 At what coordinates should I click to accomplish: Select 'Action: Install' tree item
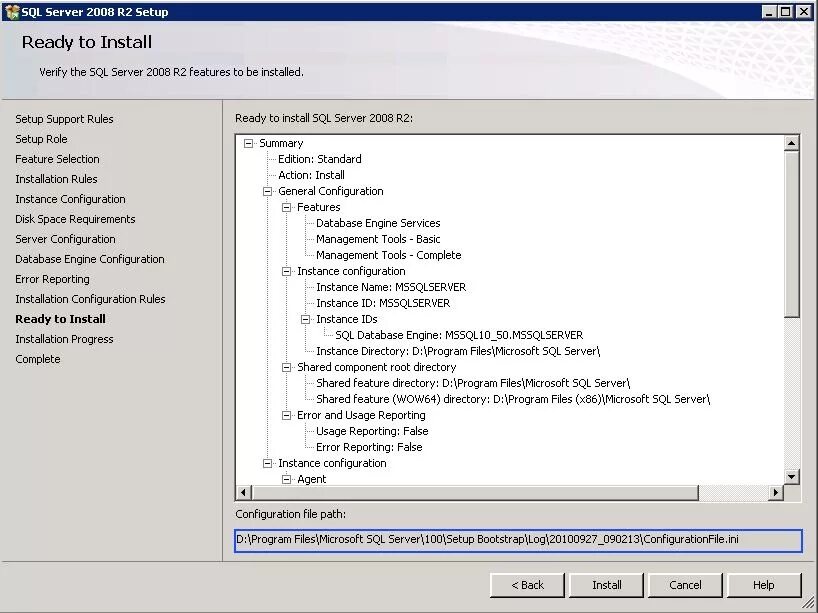pos(311,175)
